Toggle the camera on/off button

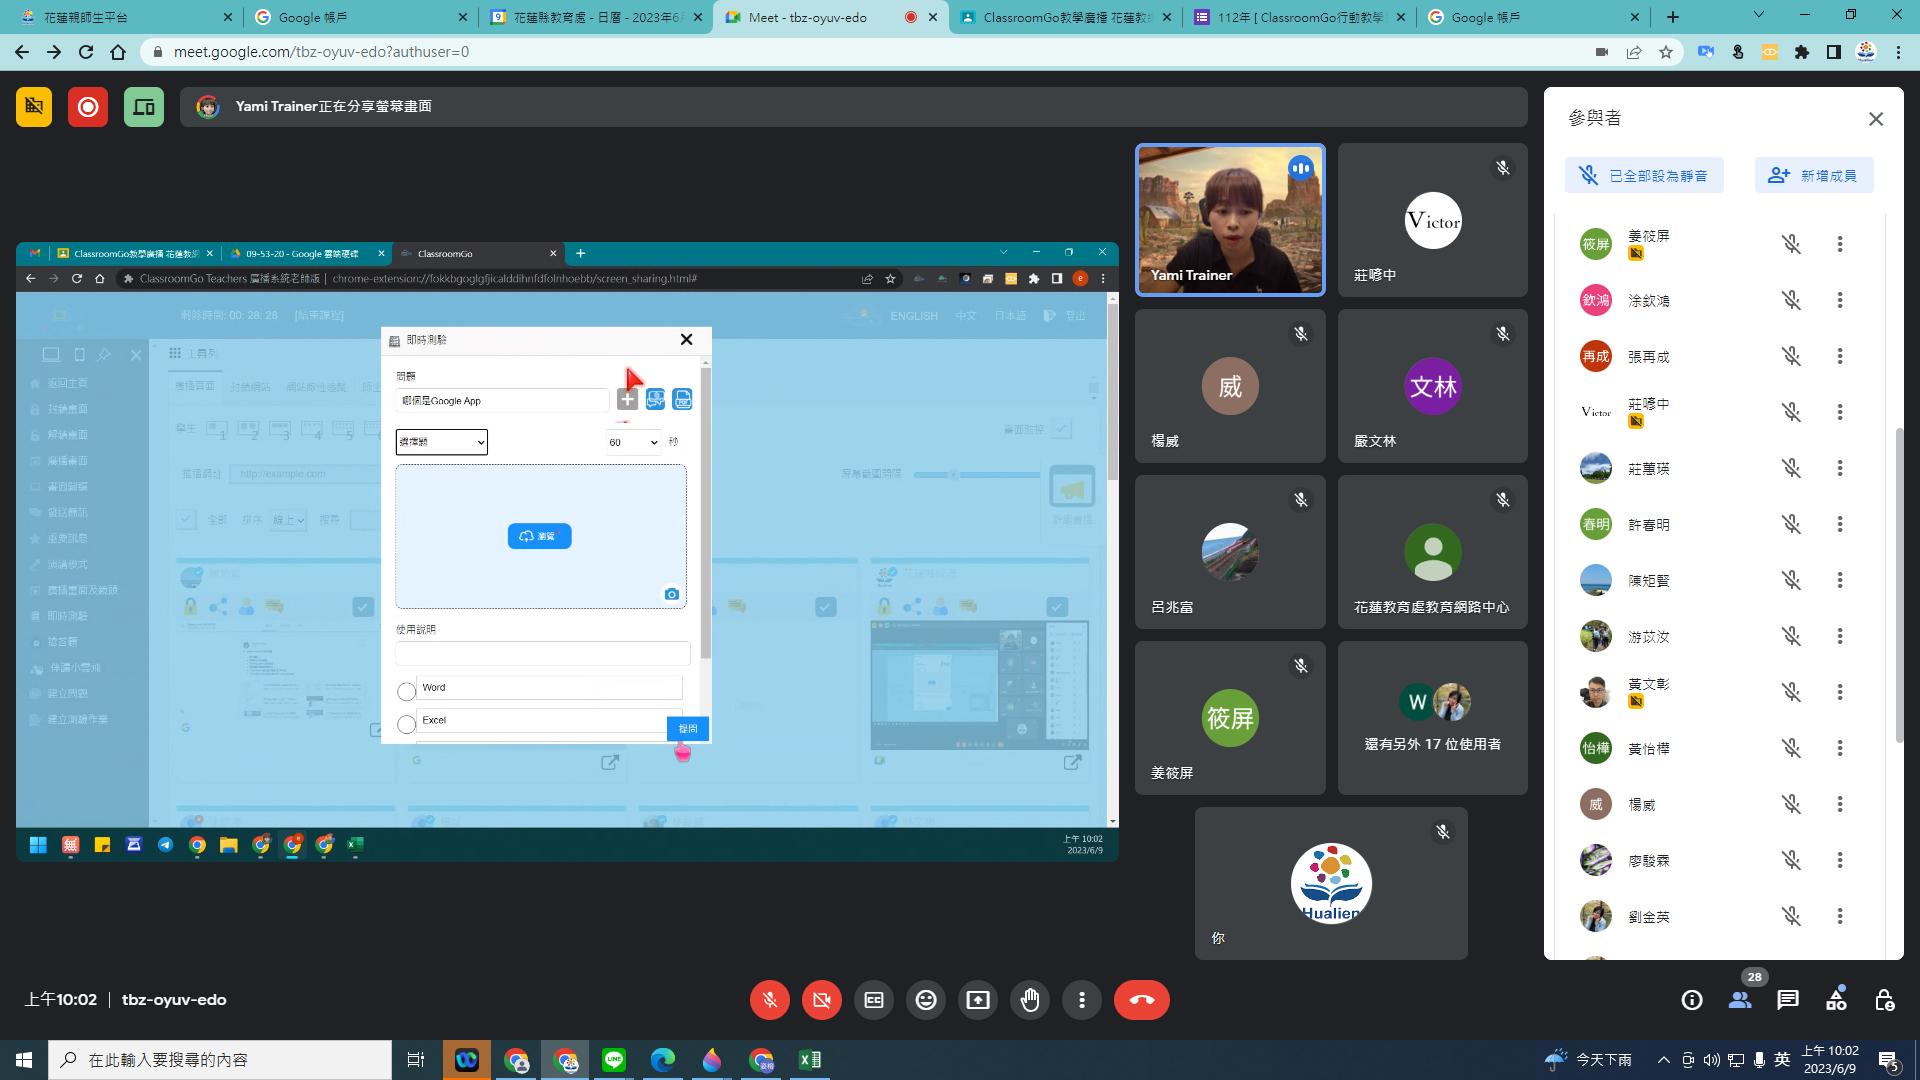click(821, 1000)
